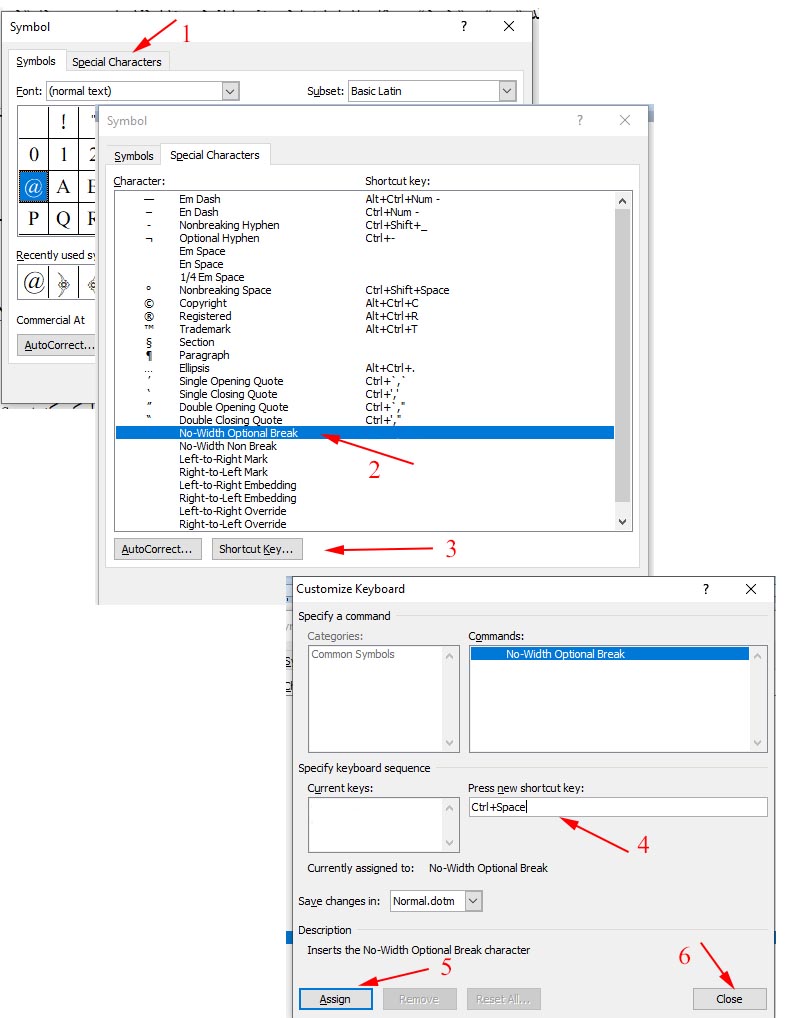Click the highlighted @ symbol in the grid
This screenshot has width=806, height=1018.
(x=34, y=186)
